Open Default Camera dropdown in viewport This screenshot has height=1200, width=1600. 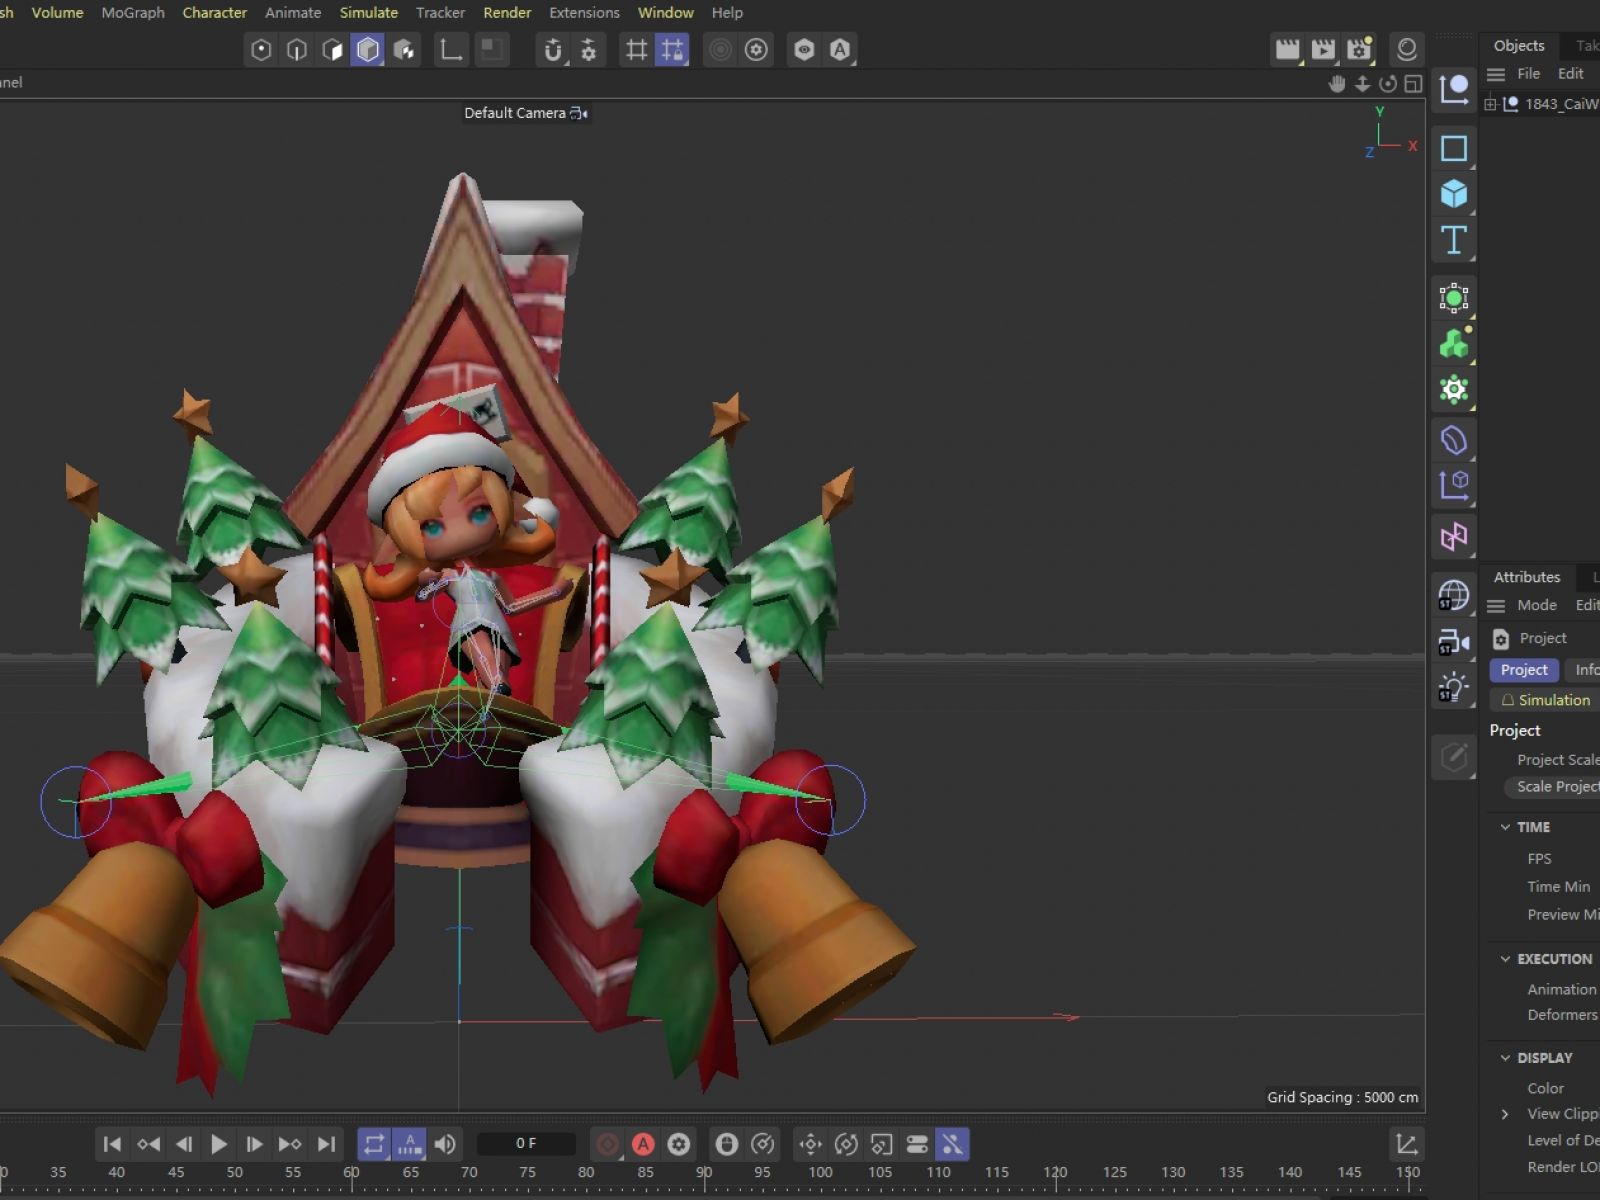(x=525, y=113)
